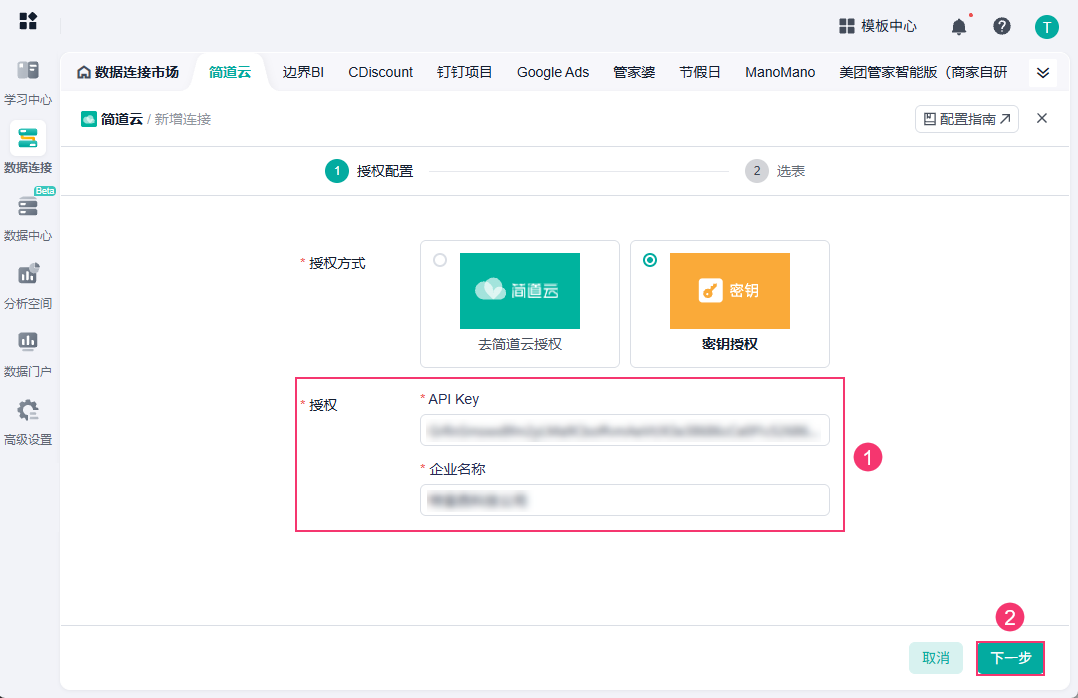This screenshot has width=1078, height=698.
Task: Click the green 简道云 logo image
Action: tap(520, 291)
